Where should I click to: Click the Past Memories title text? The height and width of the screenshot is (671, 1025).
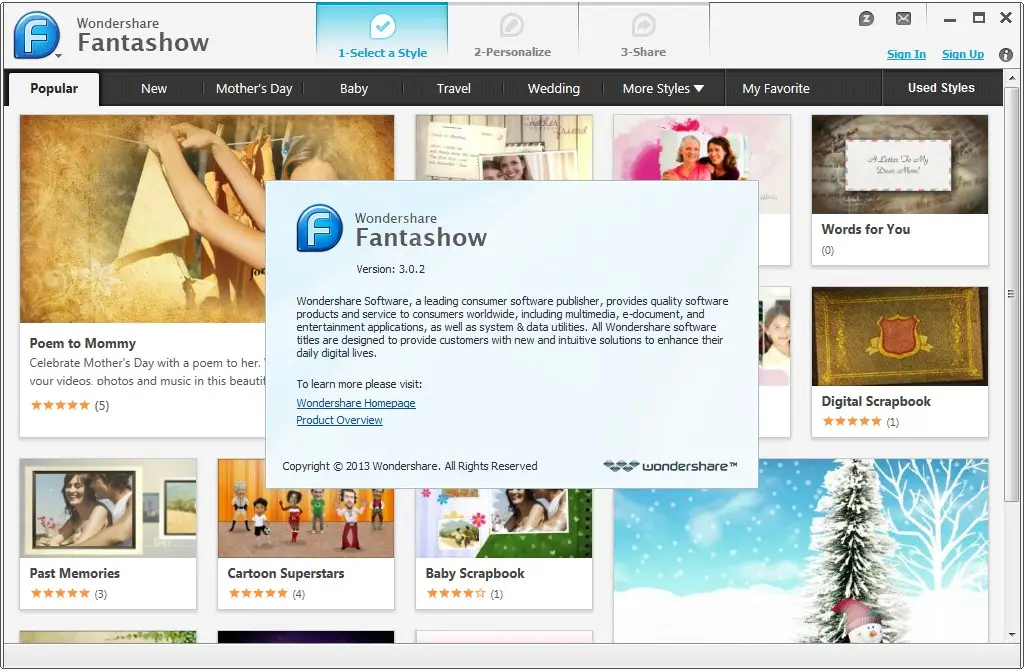(75, 574)
